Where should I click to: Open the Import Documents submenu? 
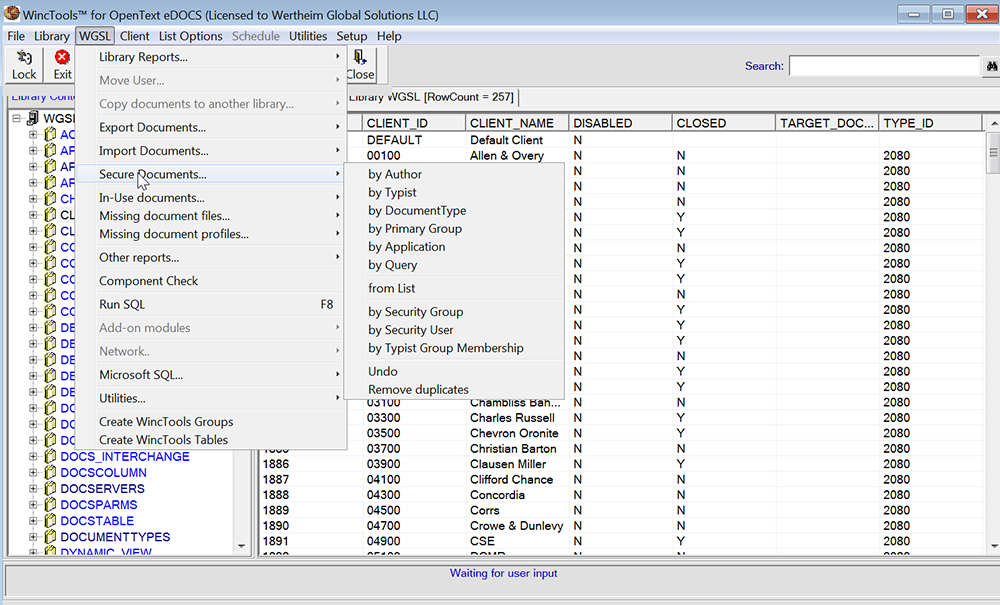tap(210, 151)
